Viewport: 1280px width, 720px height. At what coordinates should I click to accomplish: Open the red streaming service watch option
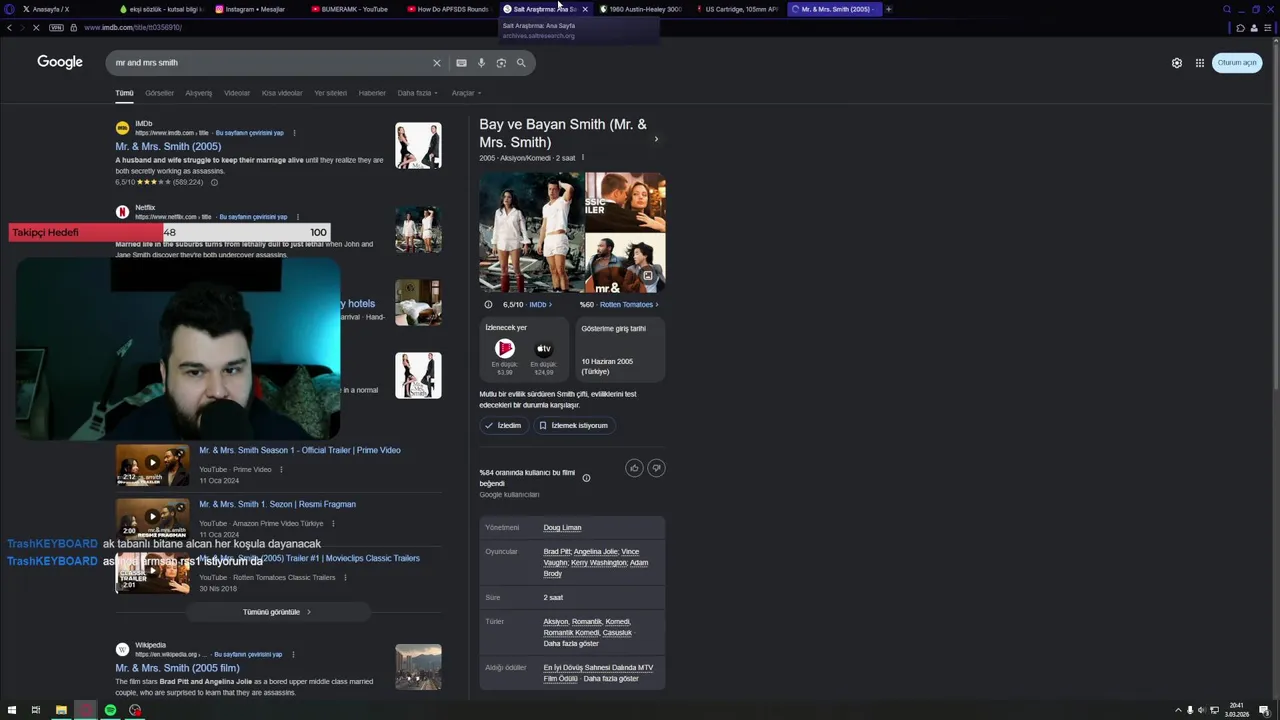(x=505, y=349)
